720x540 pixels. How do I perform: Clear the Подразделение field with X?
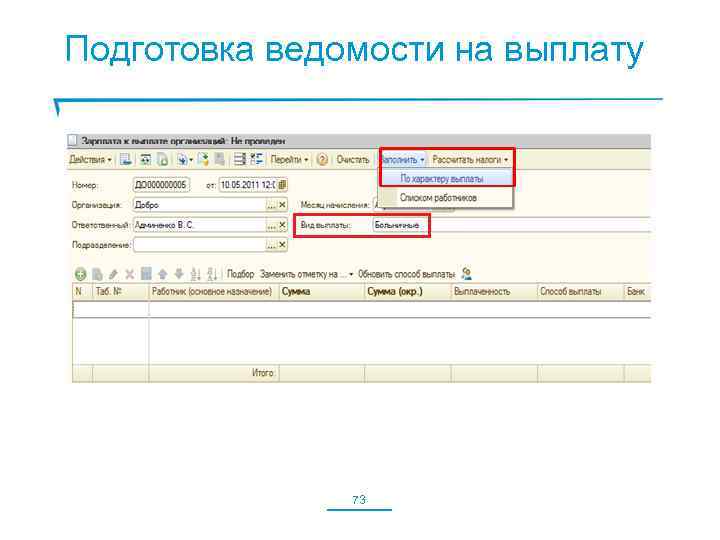[x=282, y=246]
